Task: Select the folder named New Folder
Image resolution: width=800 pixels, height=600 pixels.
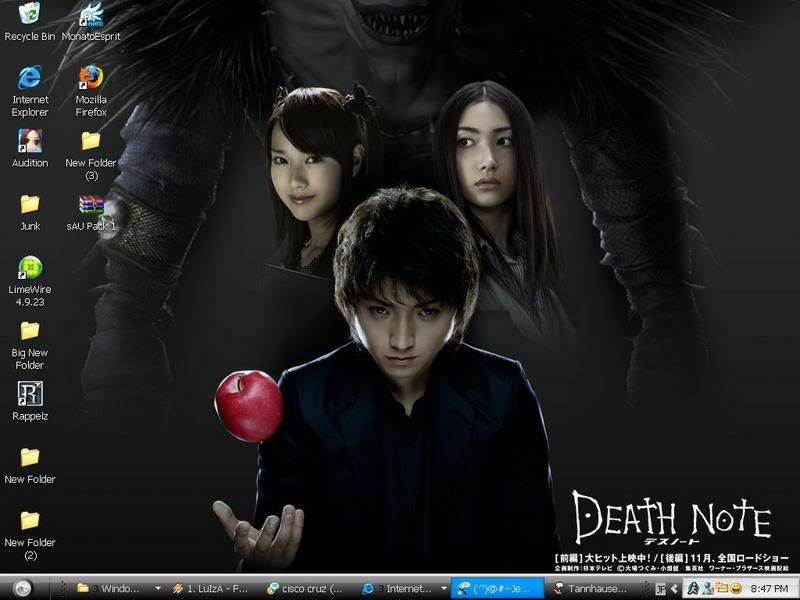Action: pos(30,465)
